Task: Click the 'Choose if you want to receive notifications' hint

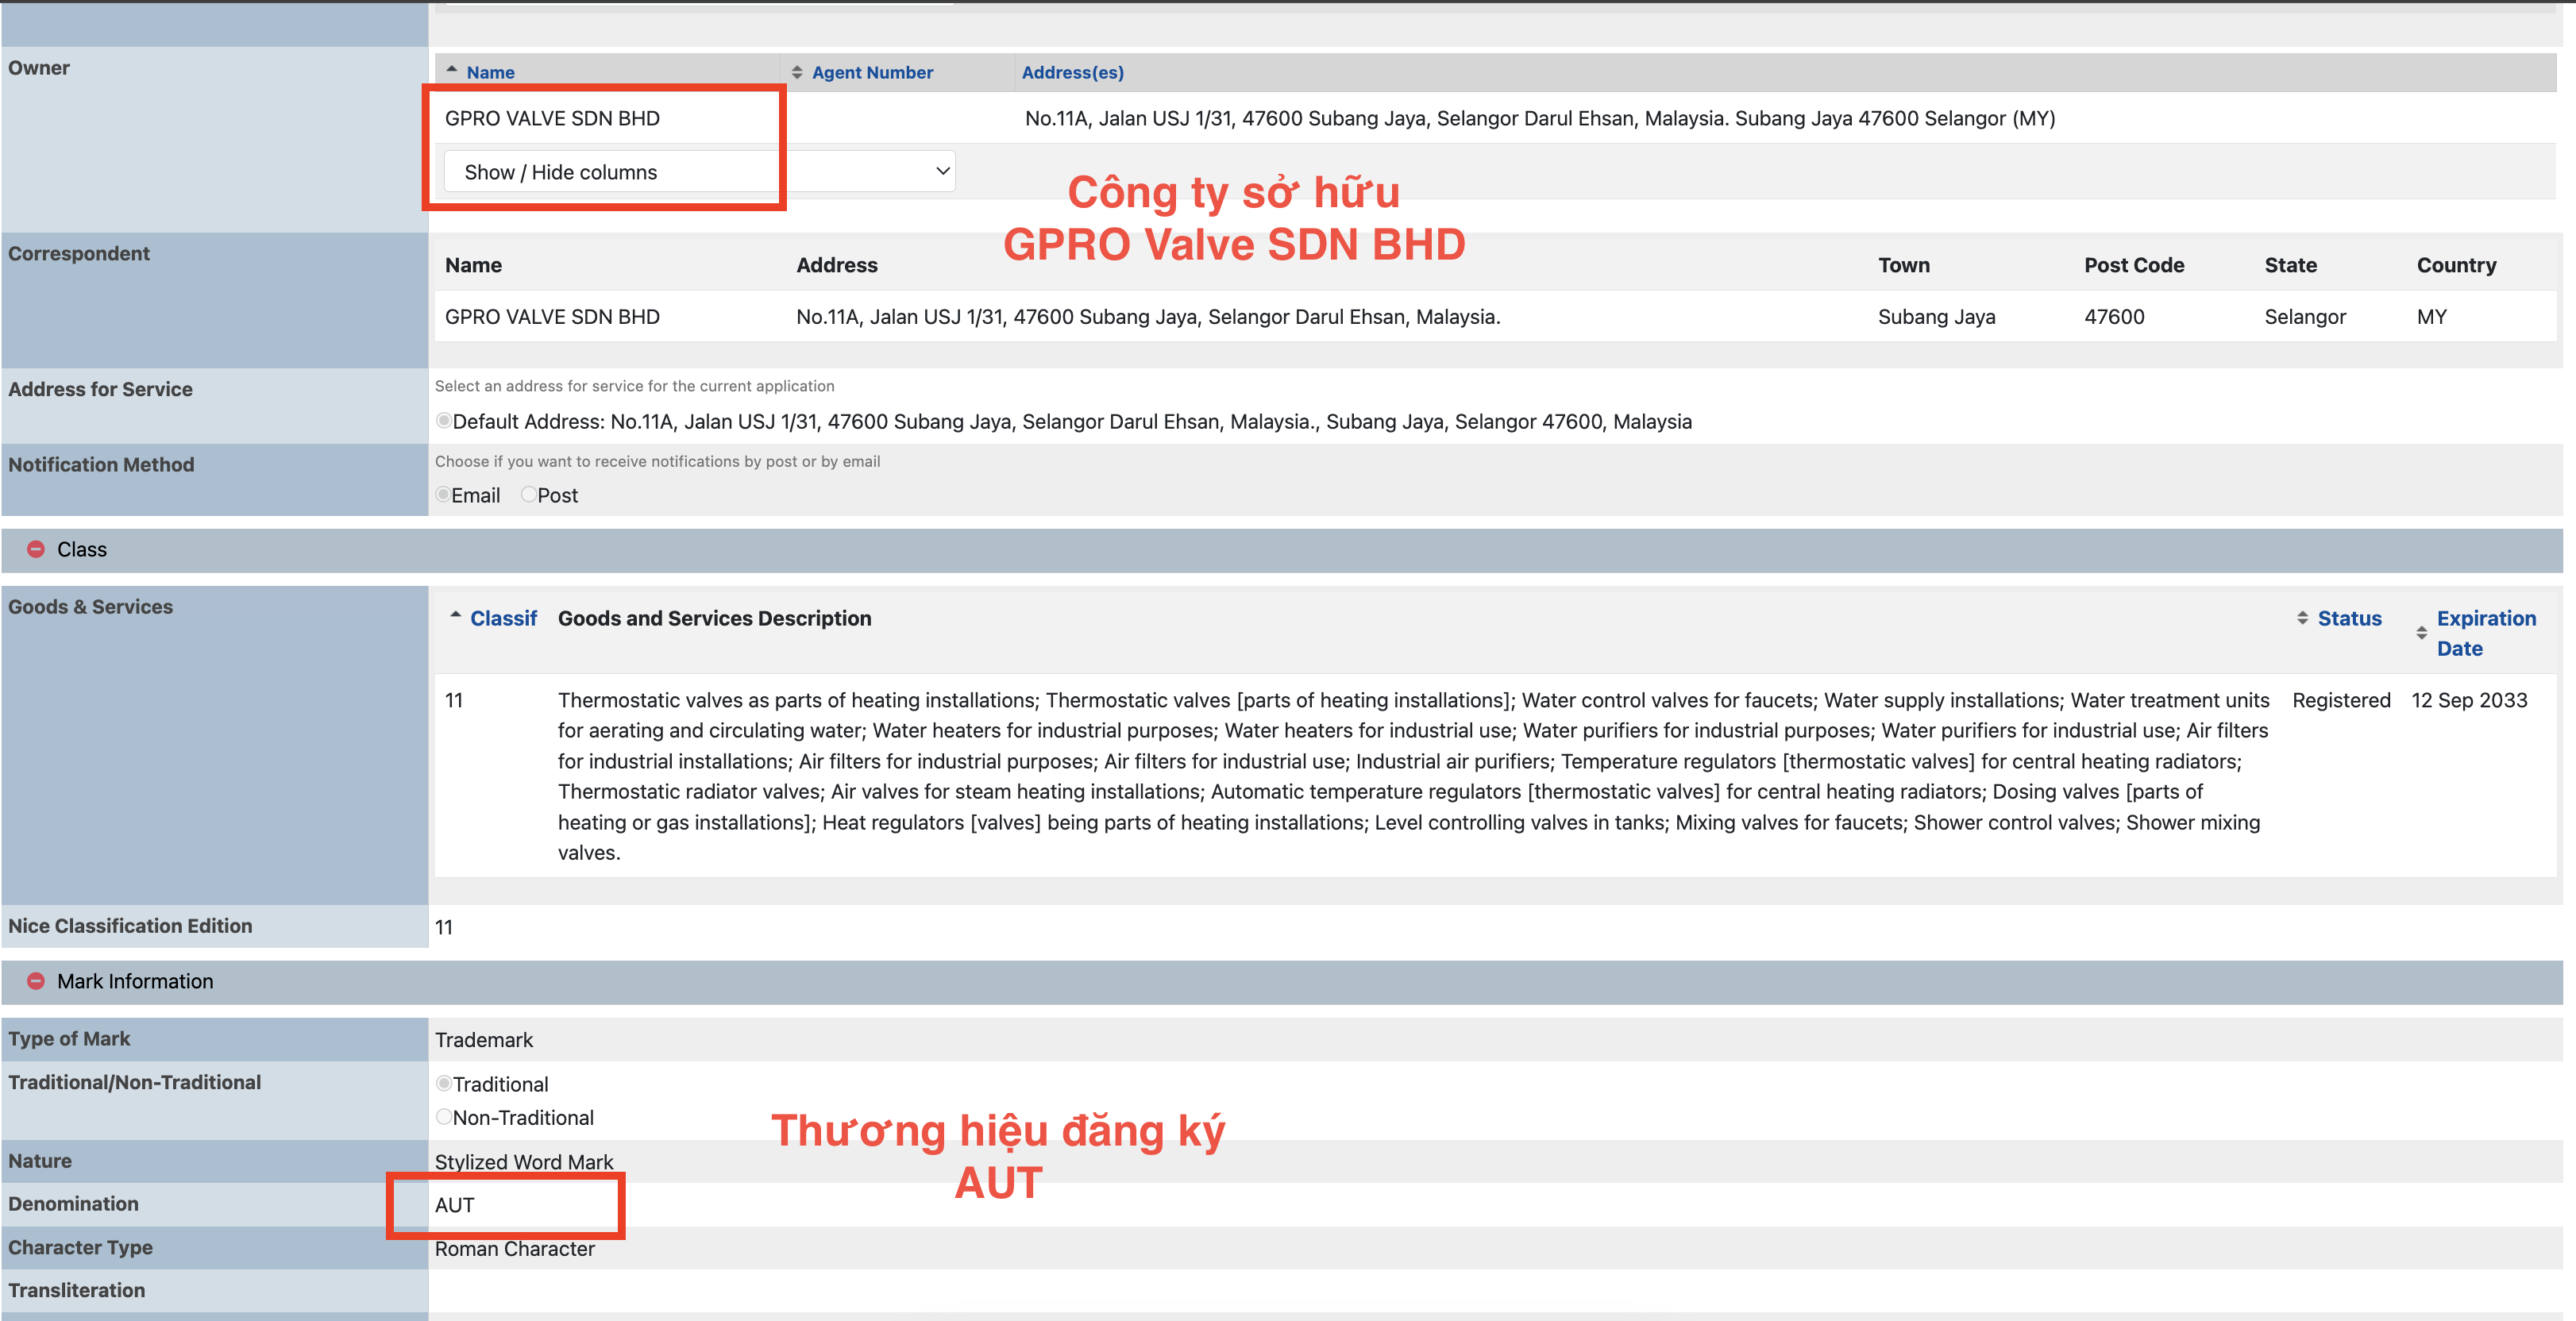Action: pyautogui.click(x=657, y=461)
